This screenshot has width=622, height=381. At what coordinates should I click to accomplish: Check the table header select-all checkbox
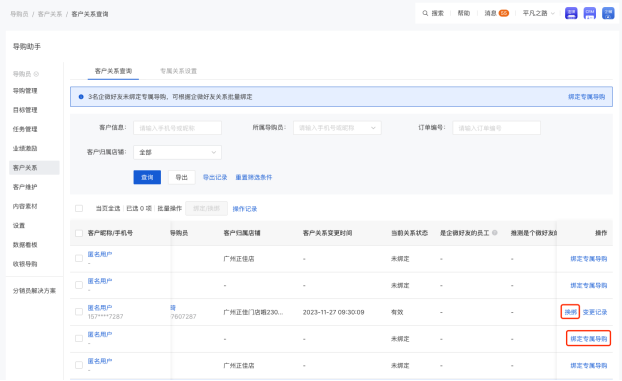pyautogui.click(x=79, y=233)
